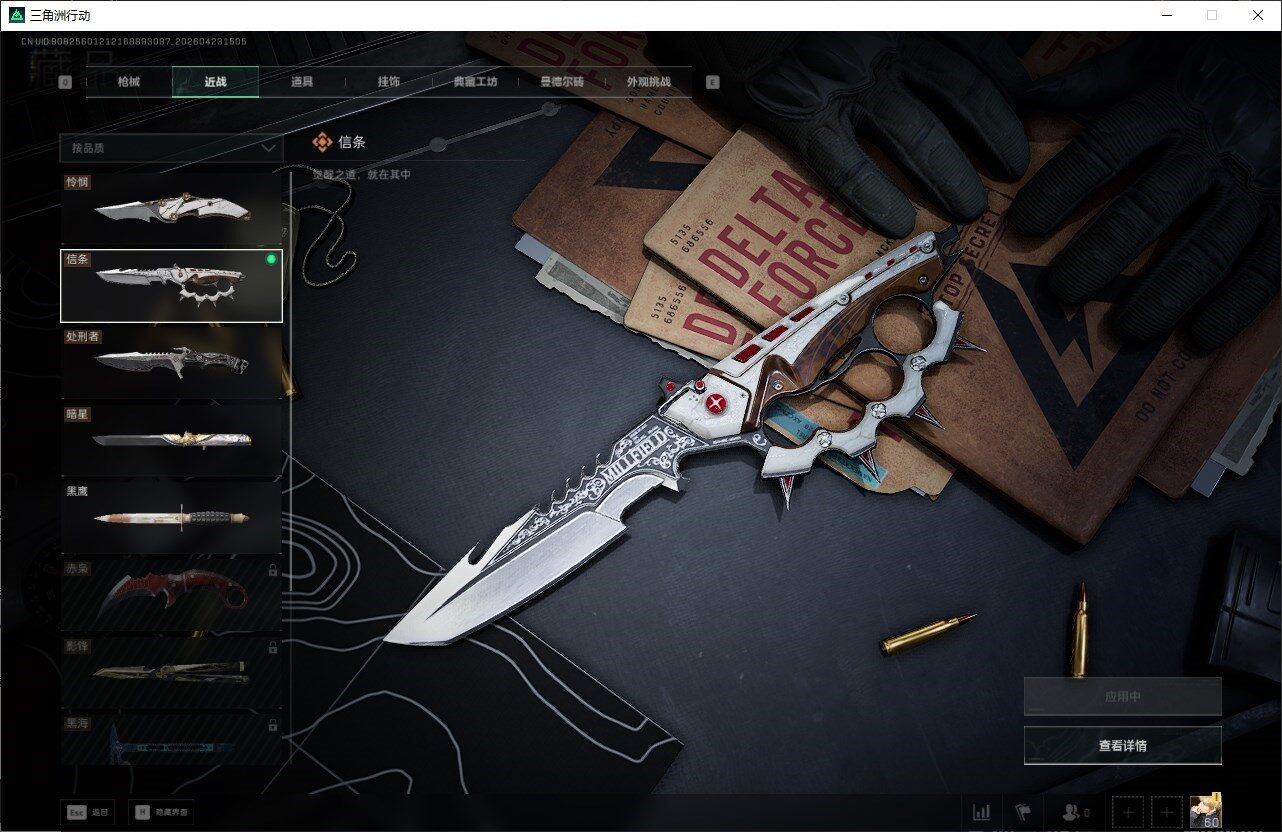This screenshot has width=1282, height=832.
Task: Click the 觉醒之道，就在其中 description text
Action: pos(361,175)
